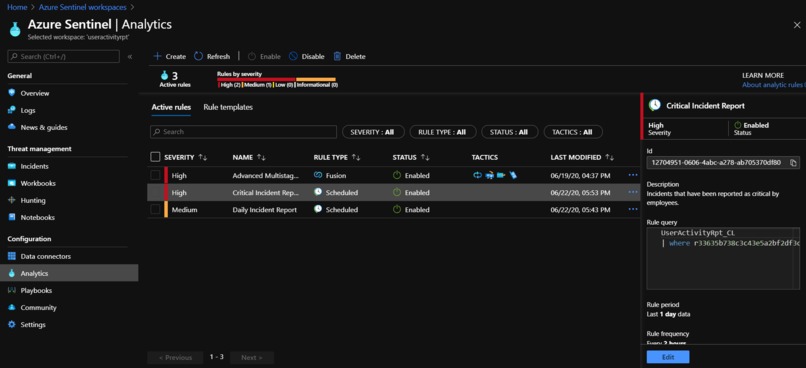The height and width of the screenshot is (368, 806).
Task: Open Playbooks in the sidebar
Action: [x=36, y=290]
